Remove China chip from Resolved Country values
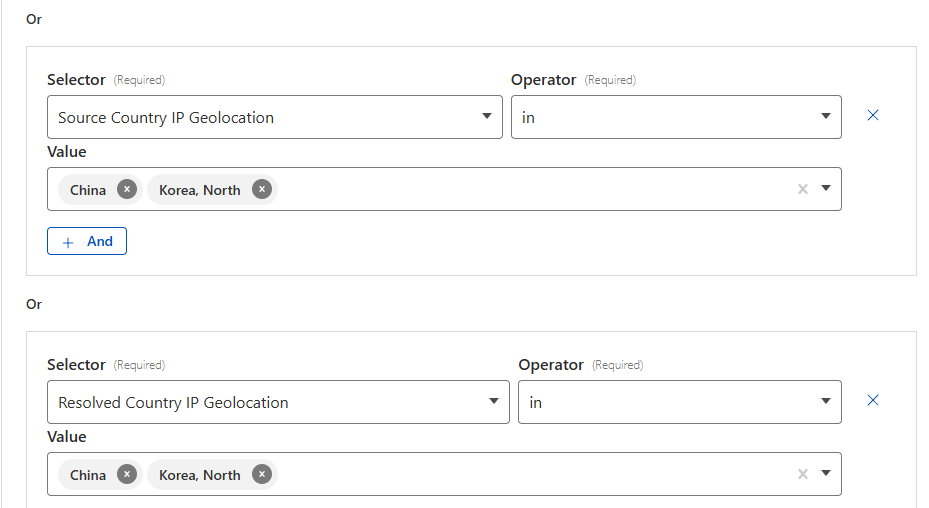This screenshot has width=929, height=508. pyautogui.click(x=127, y=475)
